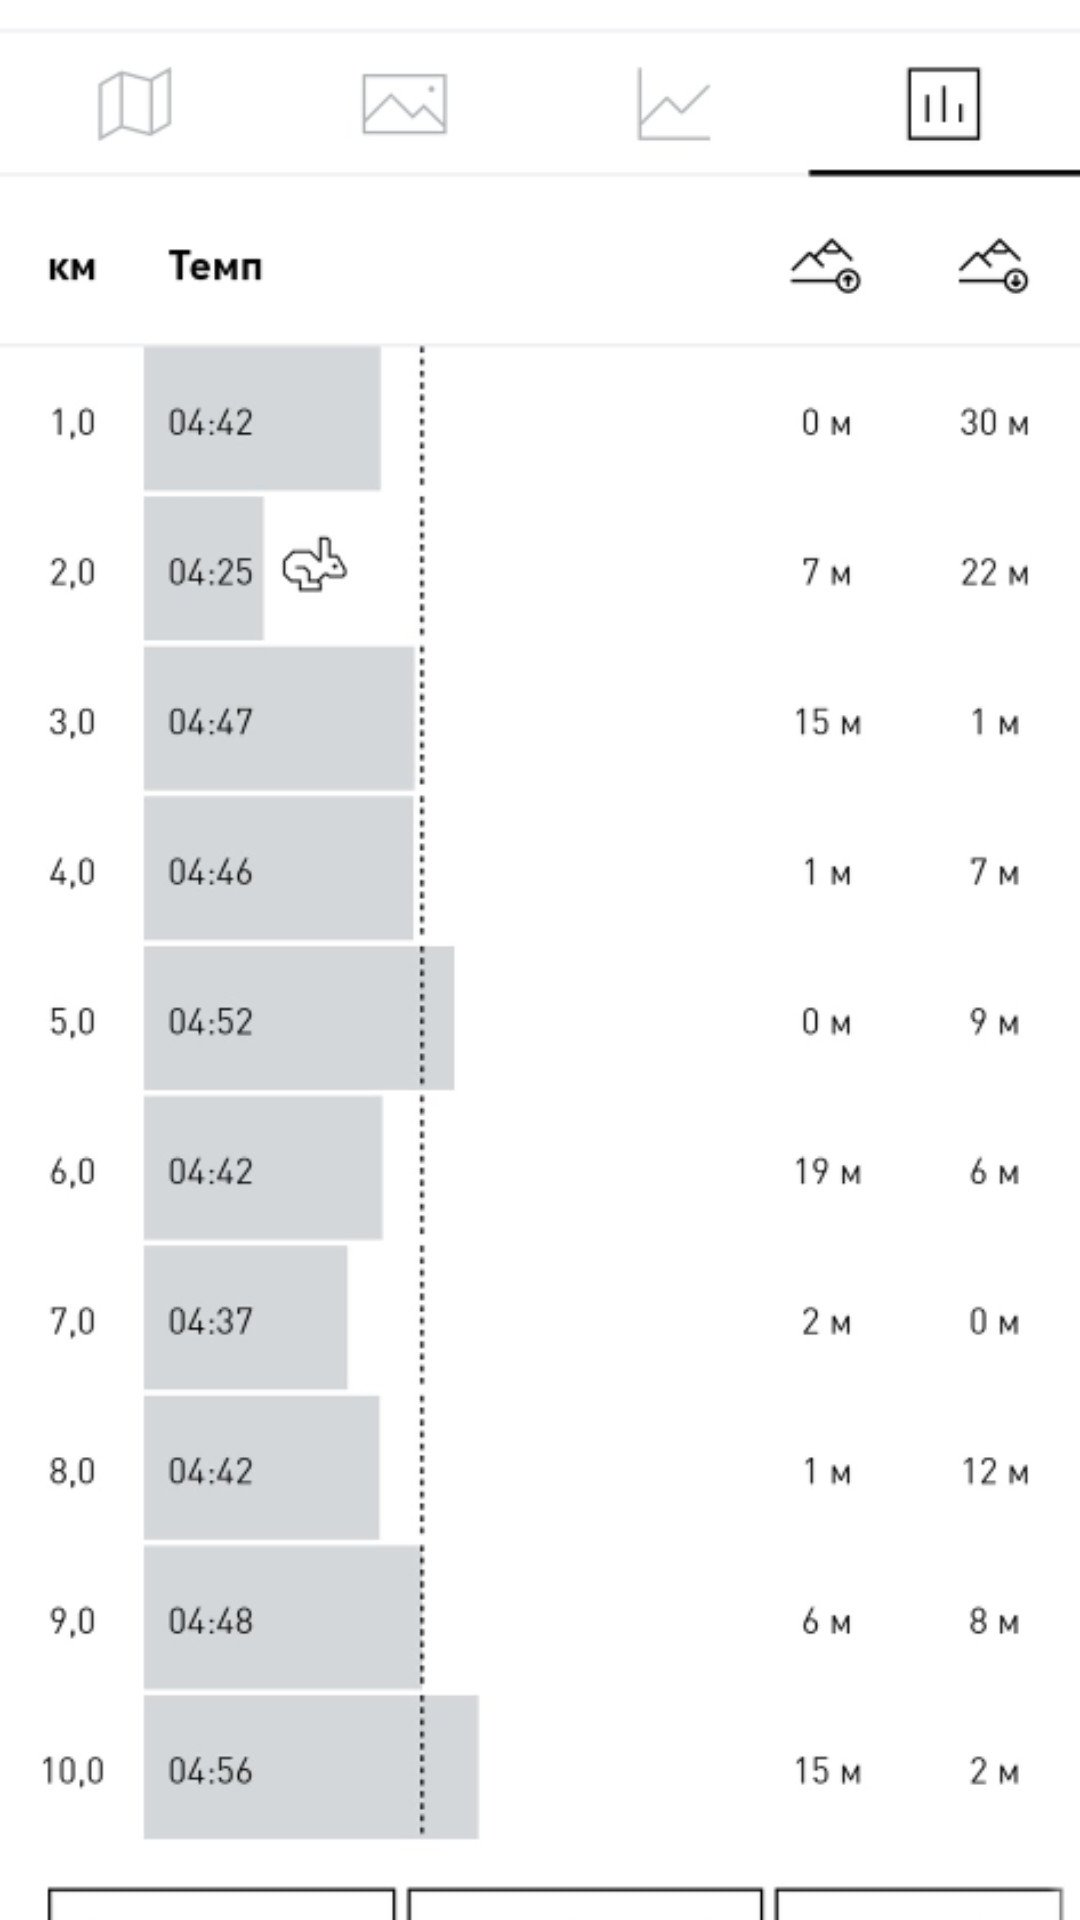Select the bar chart splits tab
This screenshot has width=1080, height=1920.
(x=943, y=104)
